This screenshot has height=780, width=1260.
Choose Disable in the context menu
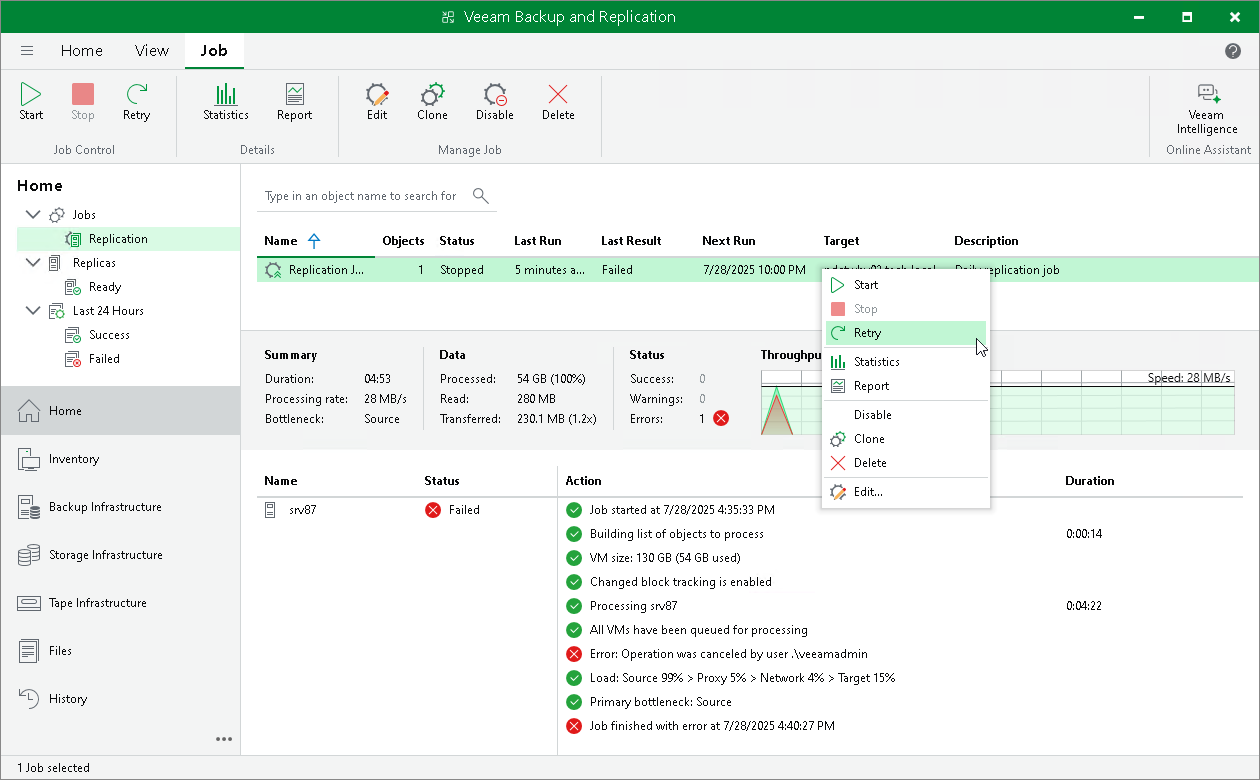(x=906, y=415)
